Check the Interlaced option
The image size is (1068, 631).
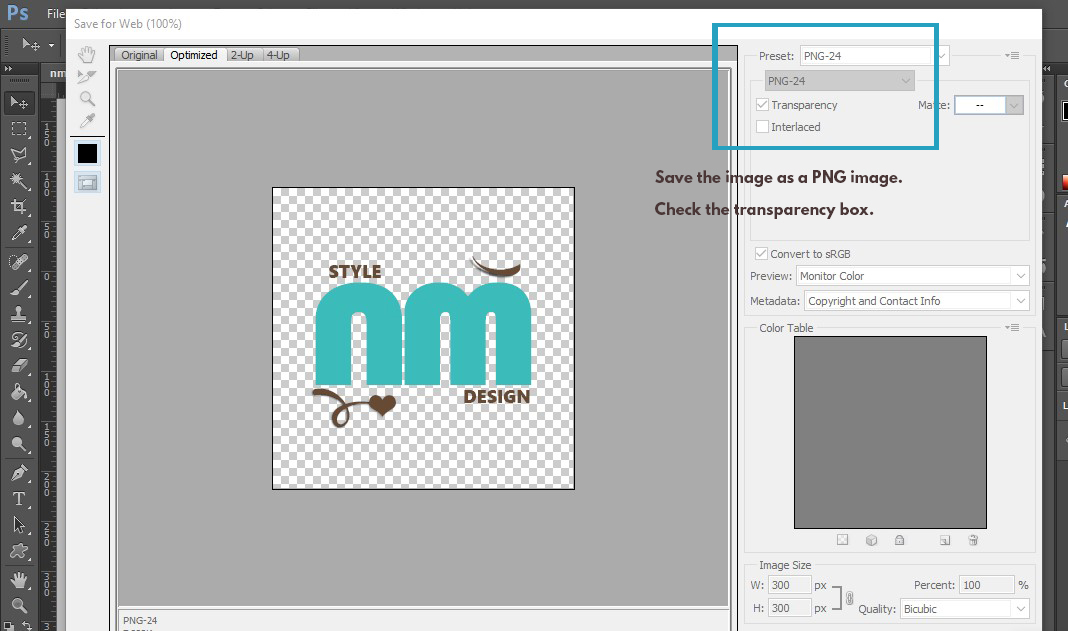coord(762,126)
